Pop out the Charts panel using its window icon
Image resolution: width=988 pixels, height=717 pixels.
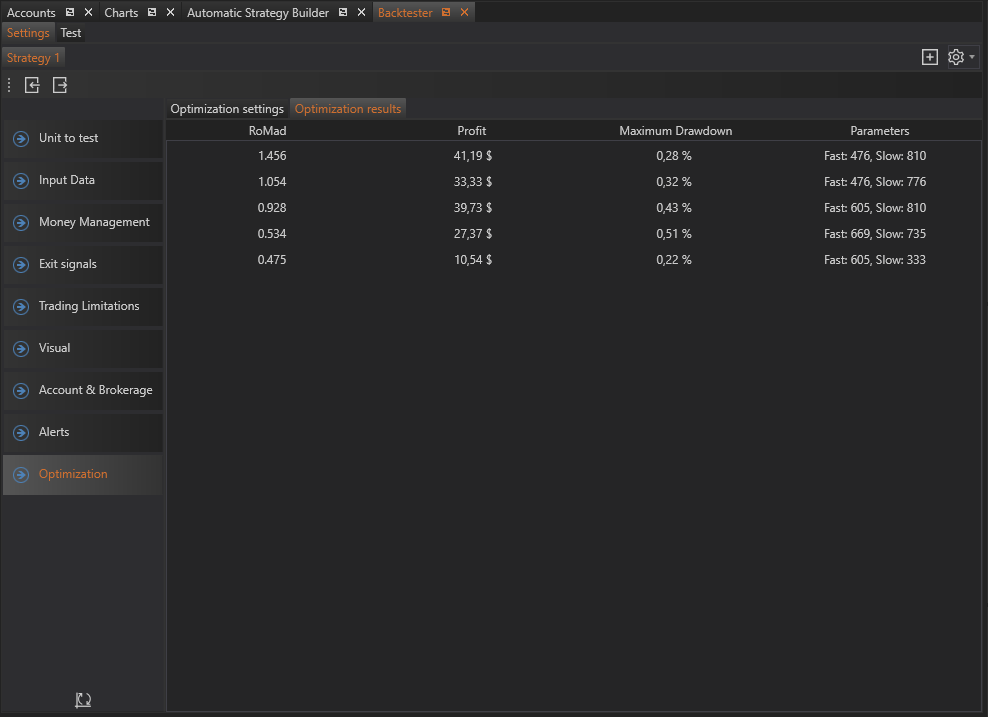click(x=152, y=13)
